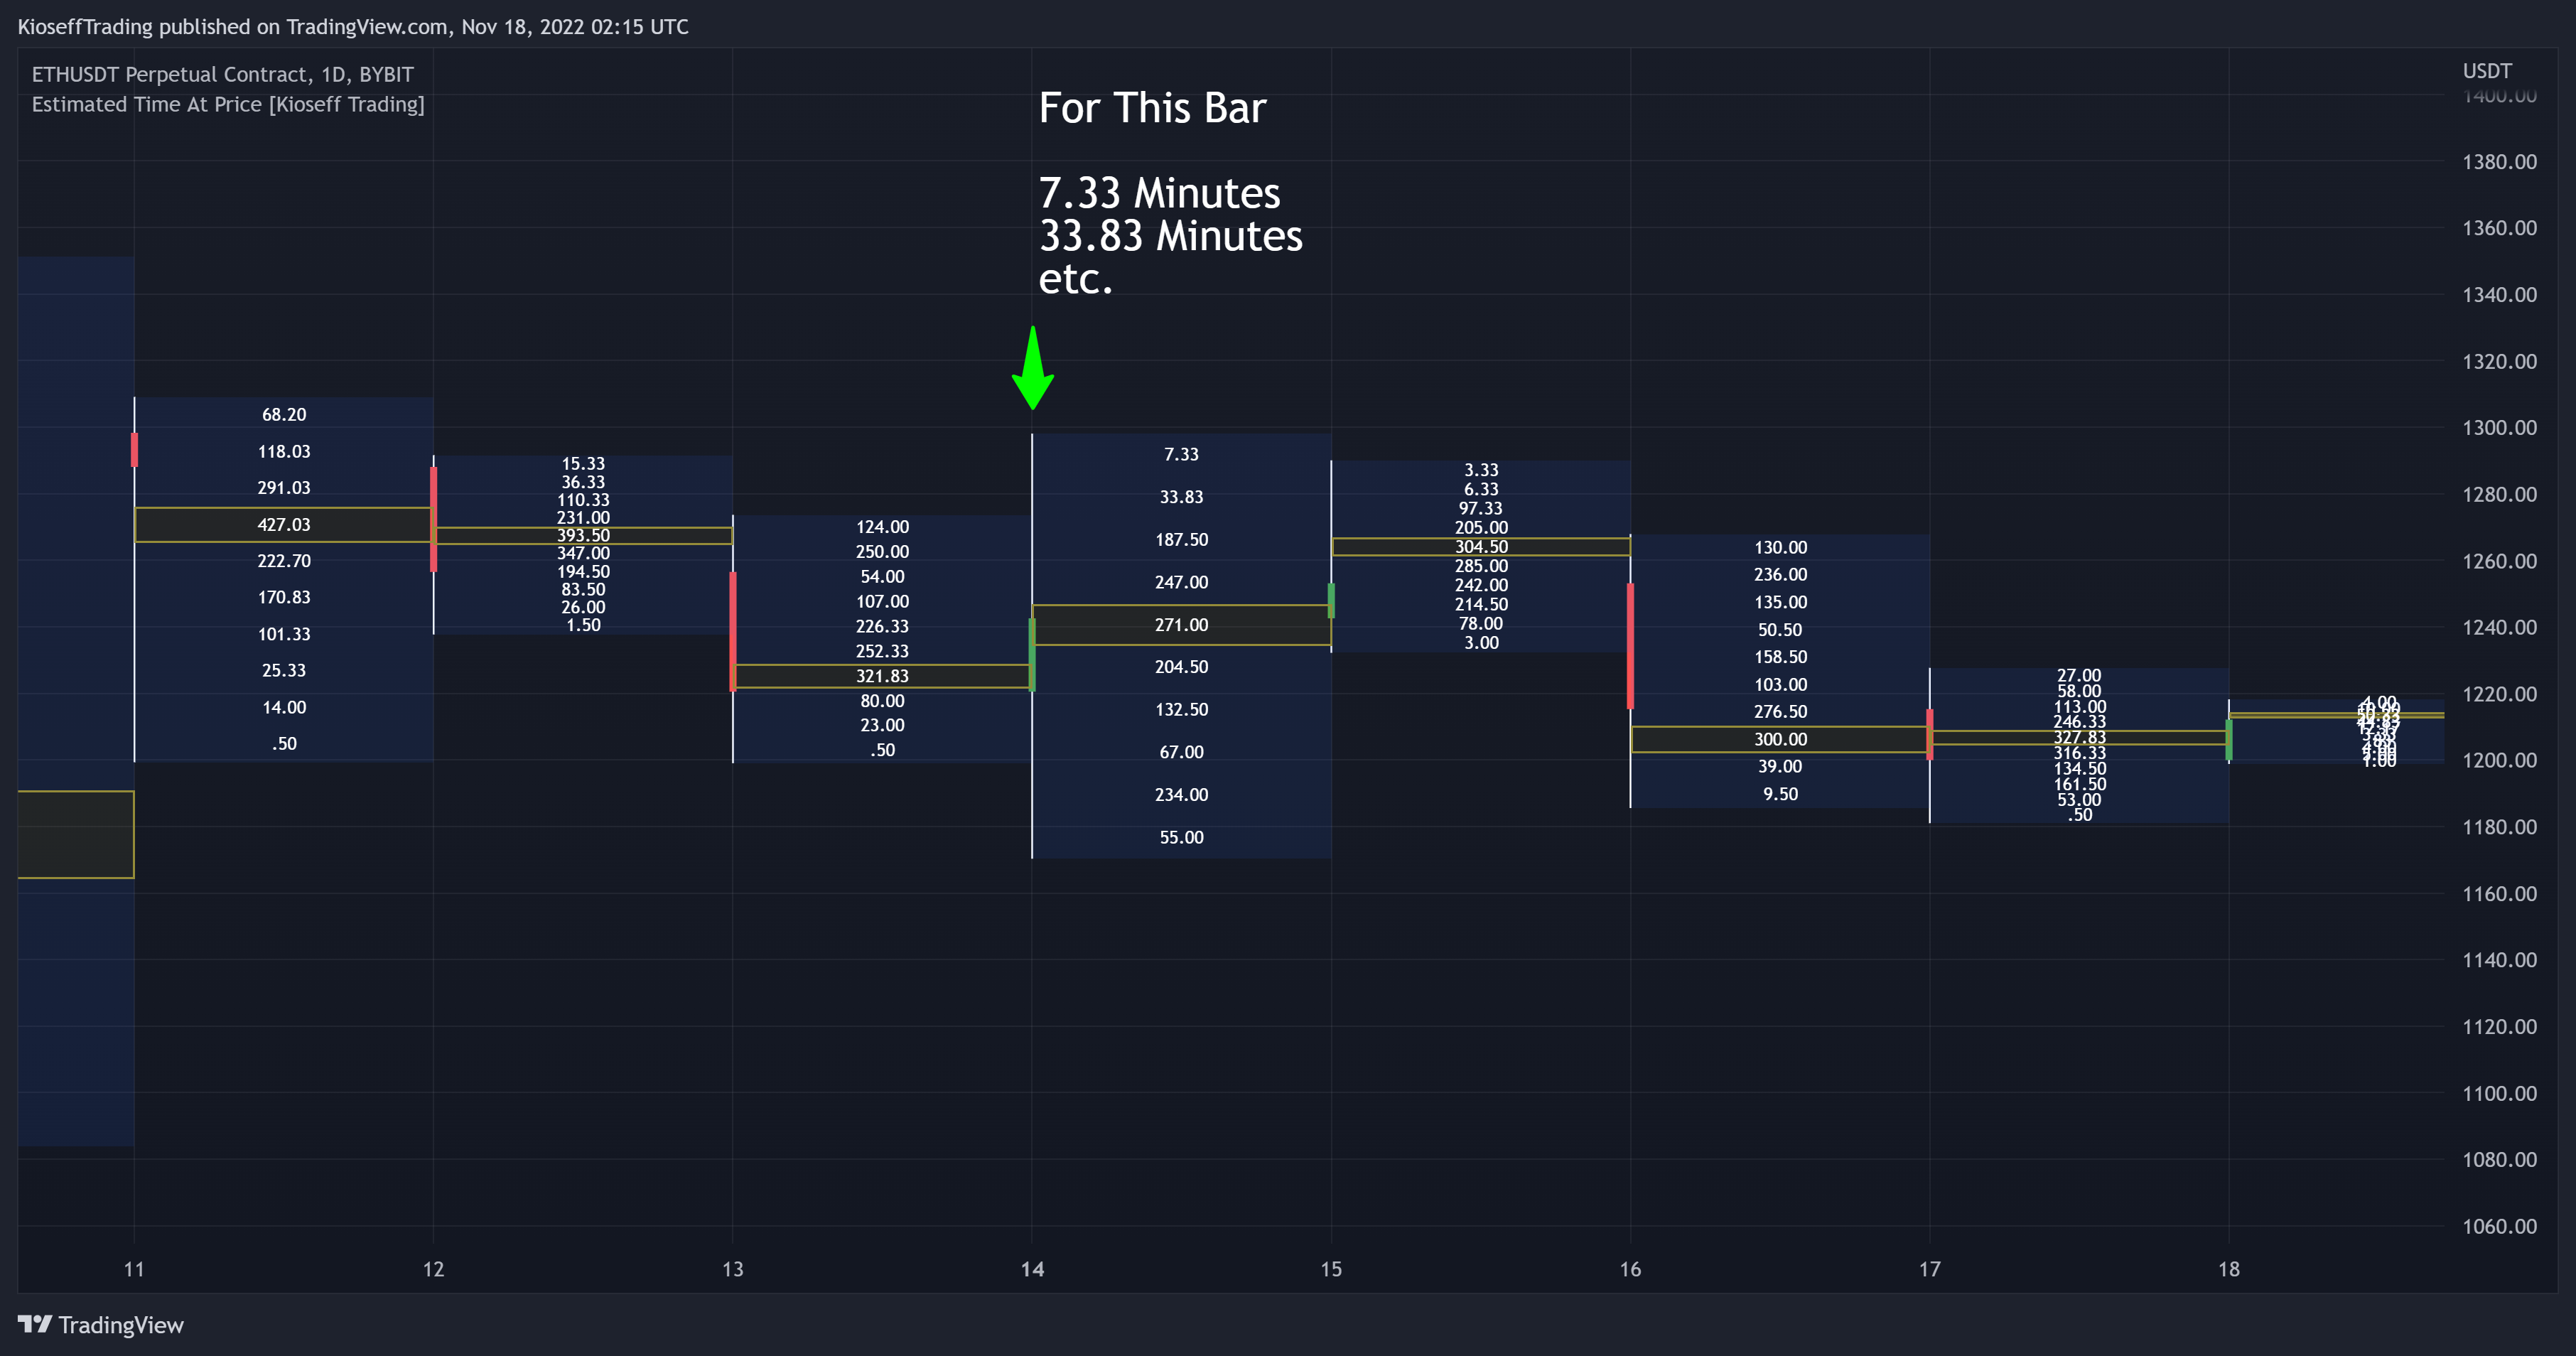Click the green candle body on day 18
The image size is (2576, 1356).
click(2229, 739)
